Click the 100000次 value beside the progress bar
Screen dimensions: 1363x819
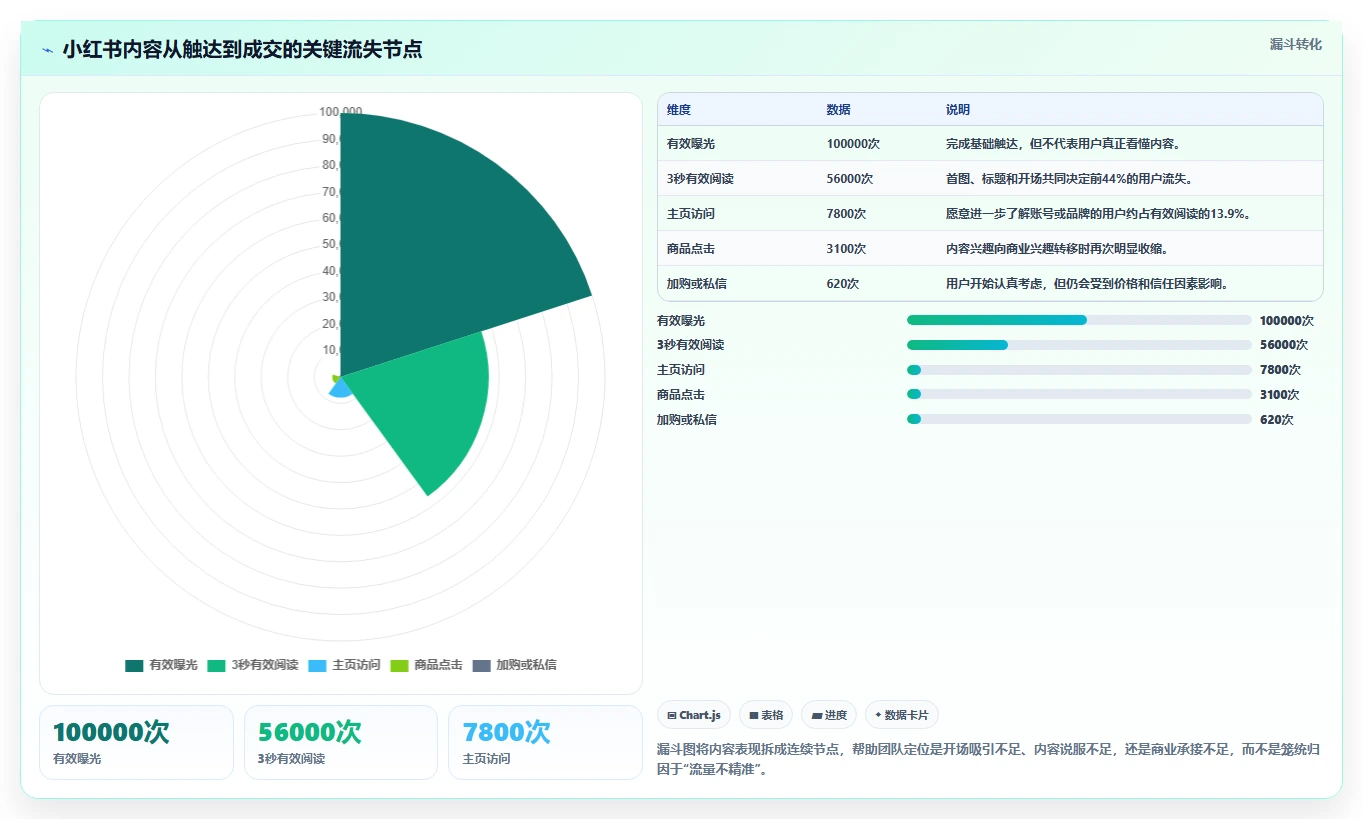point(1287,321)
